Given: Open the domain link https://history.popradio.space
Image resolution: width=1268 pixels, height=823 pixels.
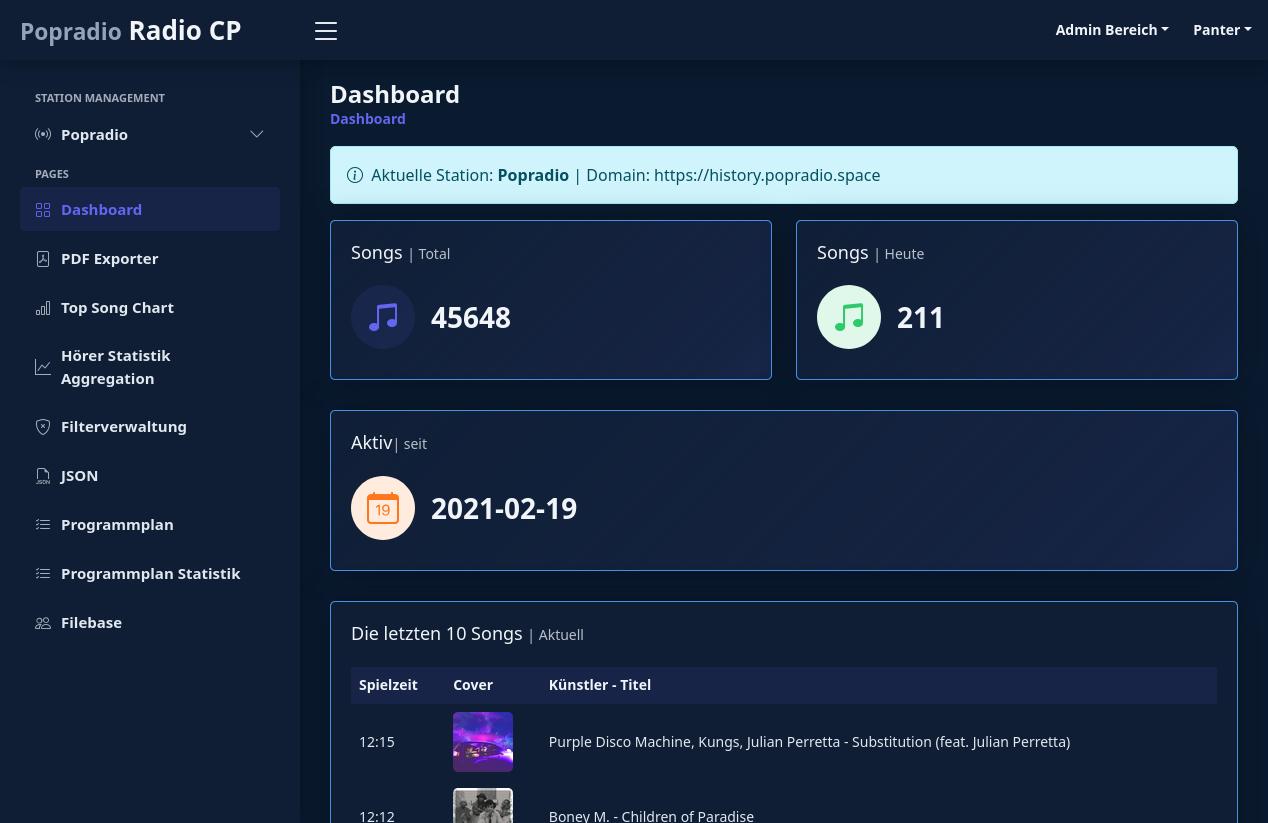Looking at the screenshot, I should (x=767, y=175).
